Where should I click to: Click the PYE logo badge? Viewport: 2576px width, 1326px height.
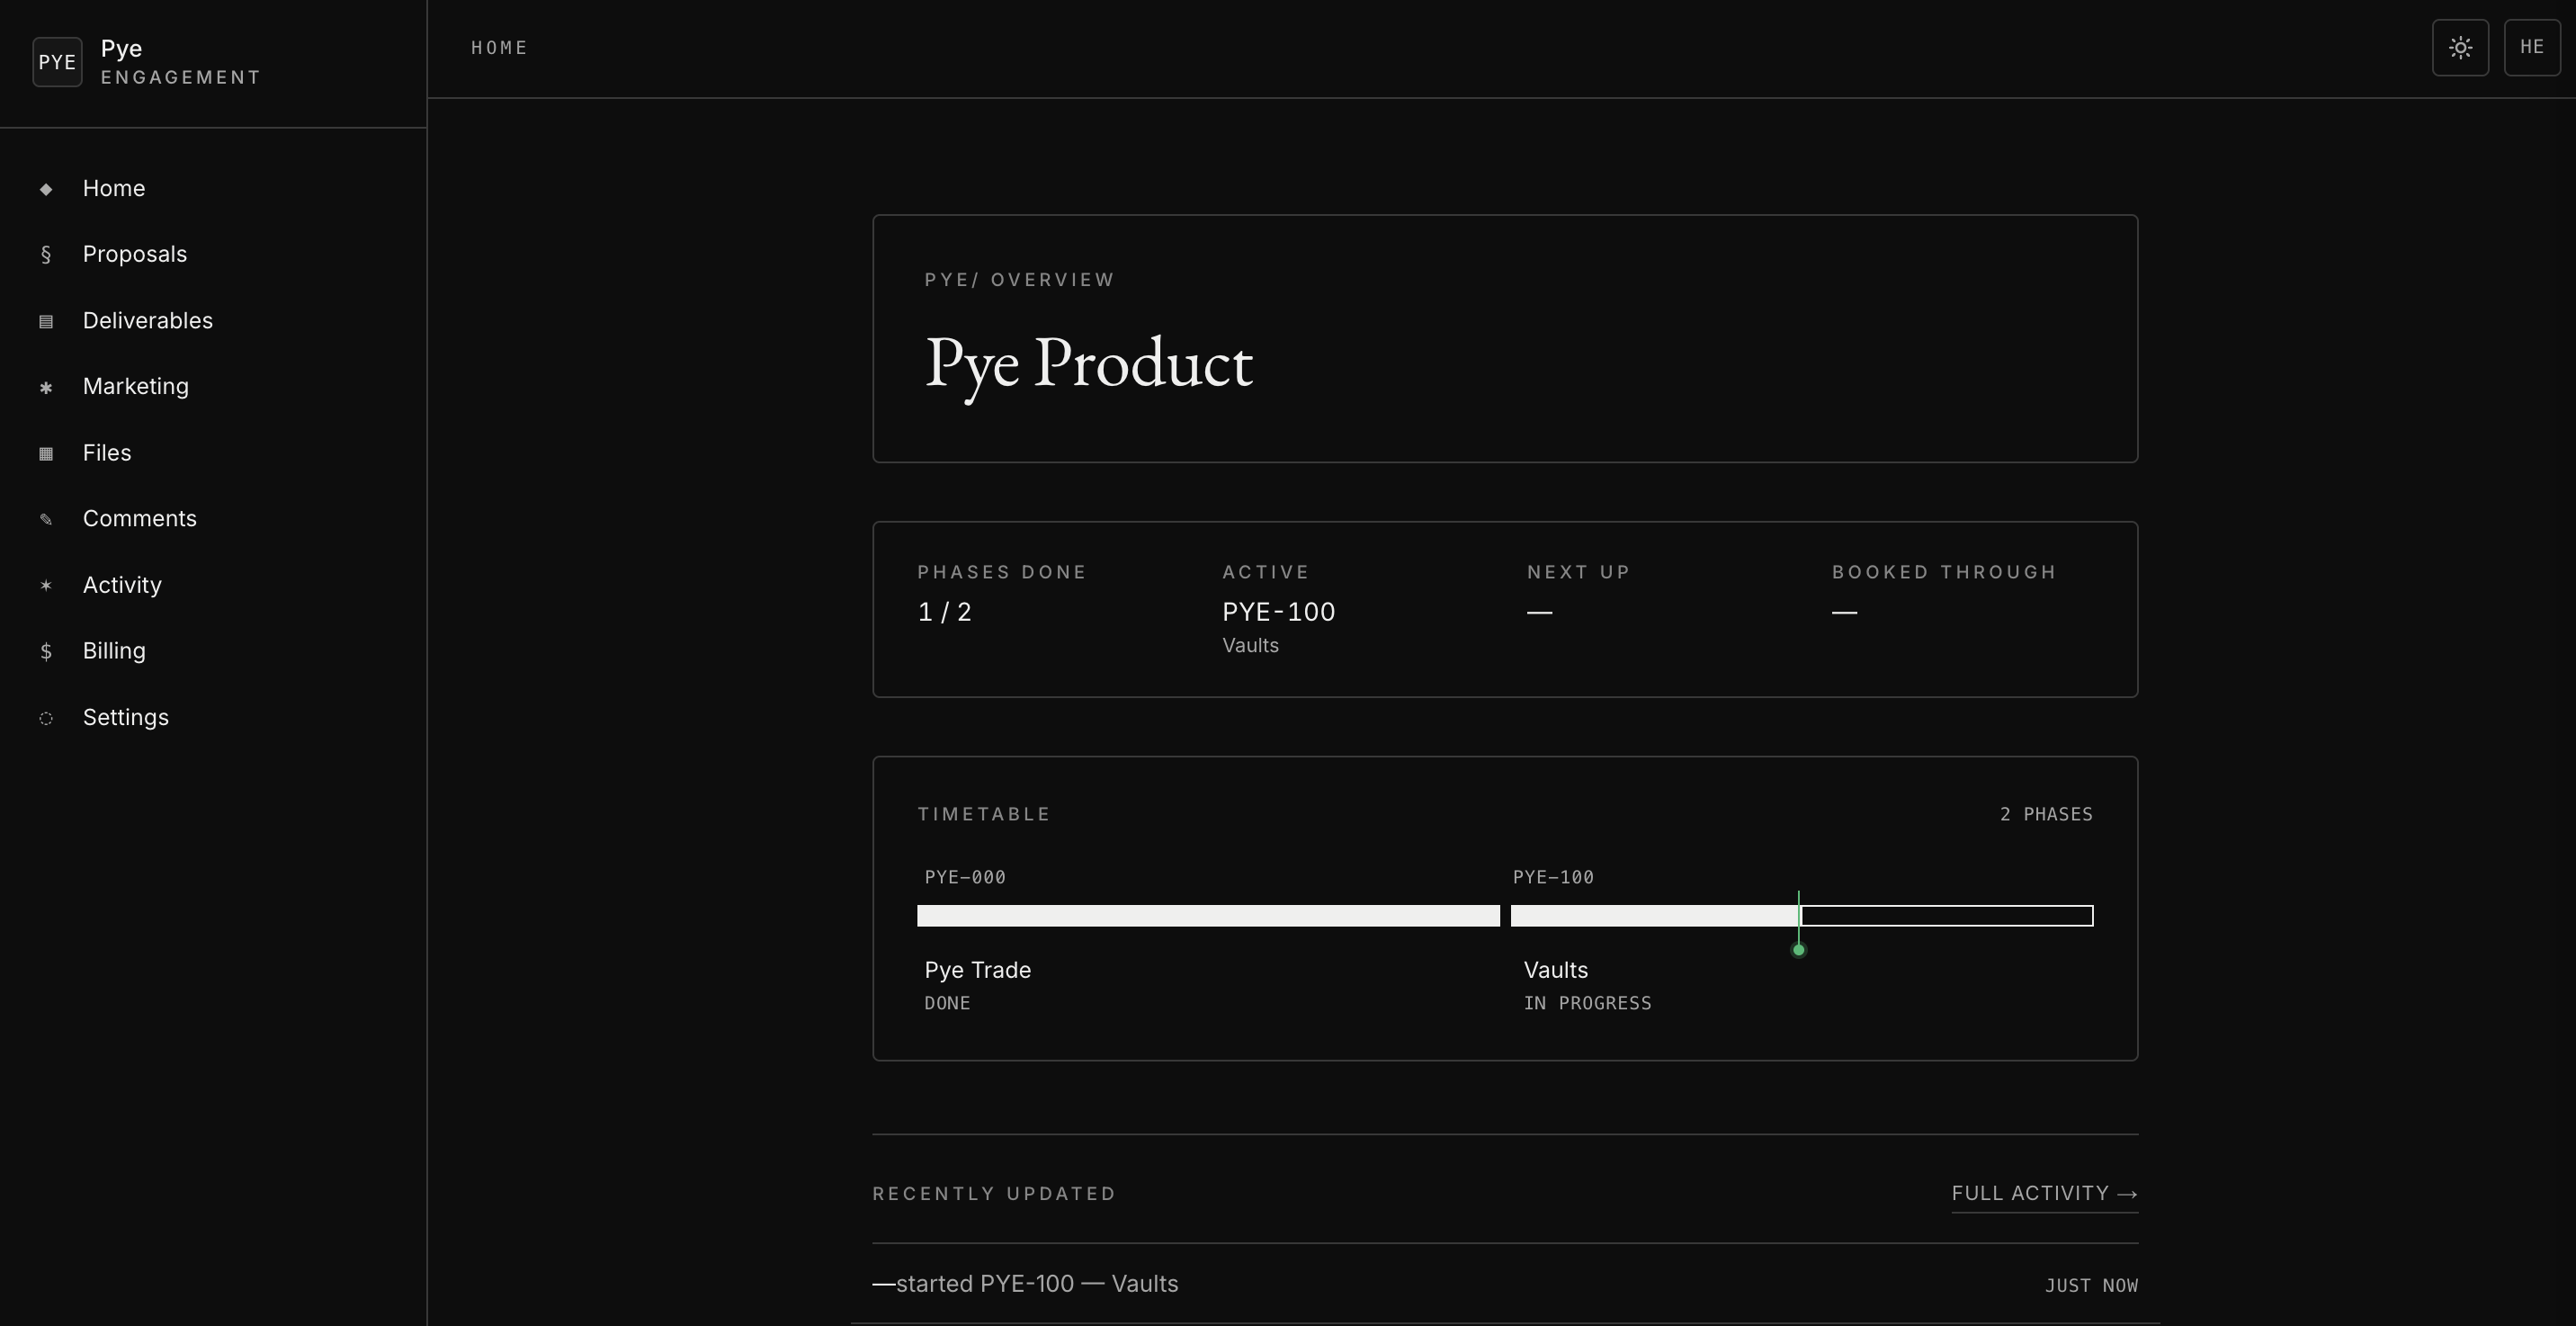[x=57, y=62]
